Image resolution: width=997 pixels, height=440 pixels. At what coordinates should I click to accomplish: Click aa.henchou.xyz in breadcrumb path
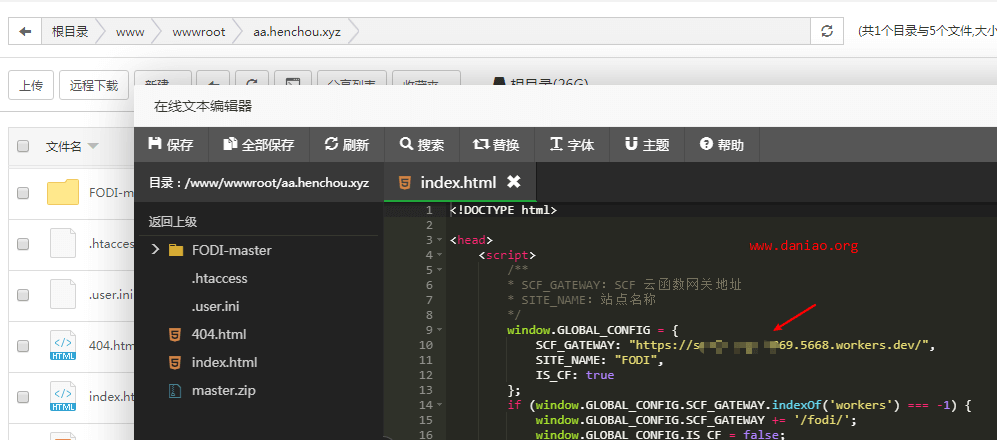click(x=296, y=31)
